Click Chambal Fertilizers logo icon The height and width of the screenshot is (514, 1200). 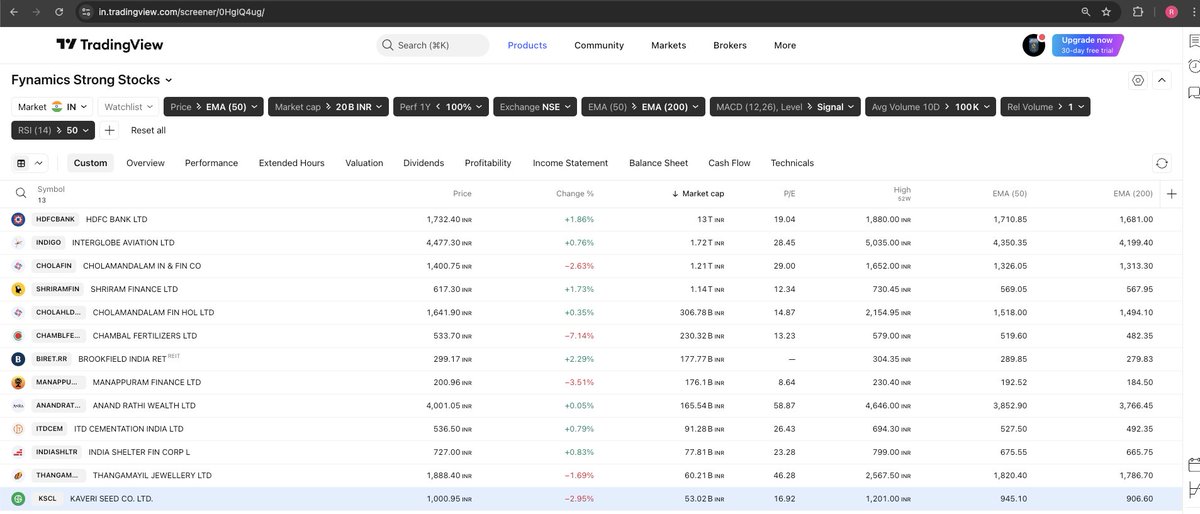tap(18, 335)
